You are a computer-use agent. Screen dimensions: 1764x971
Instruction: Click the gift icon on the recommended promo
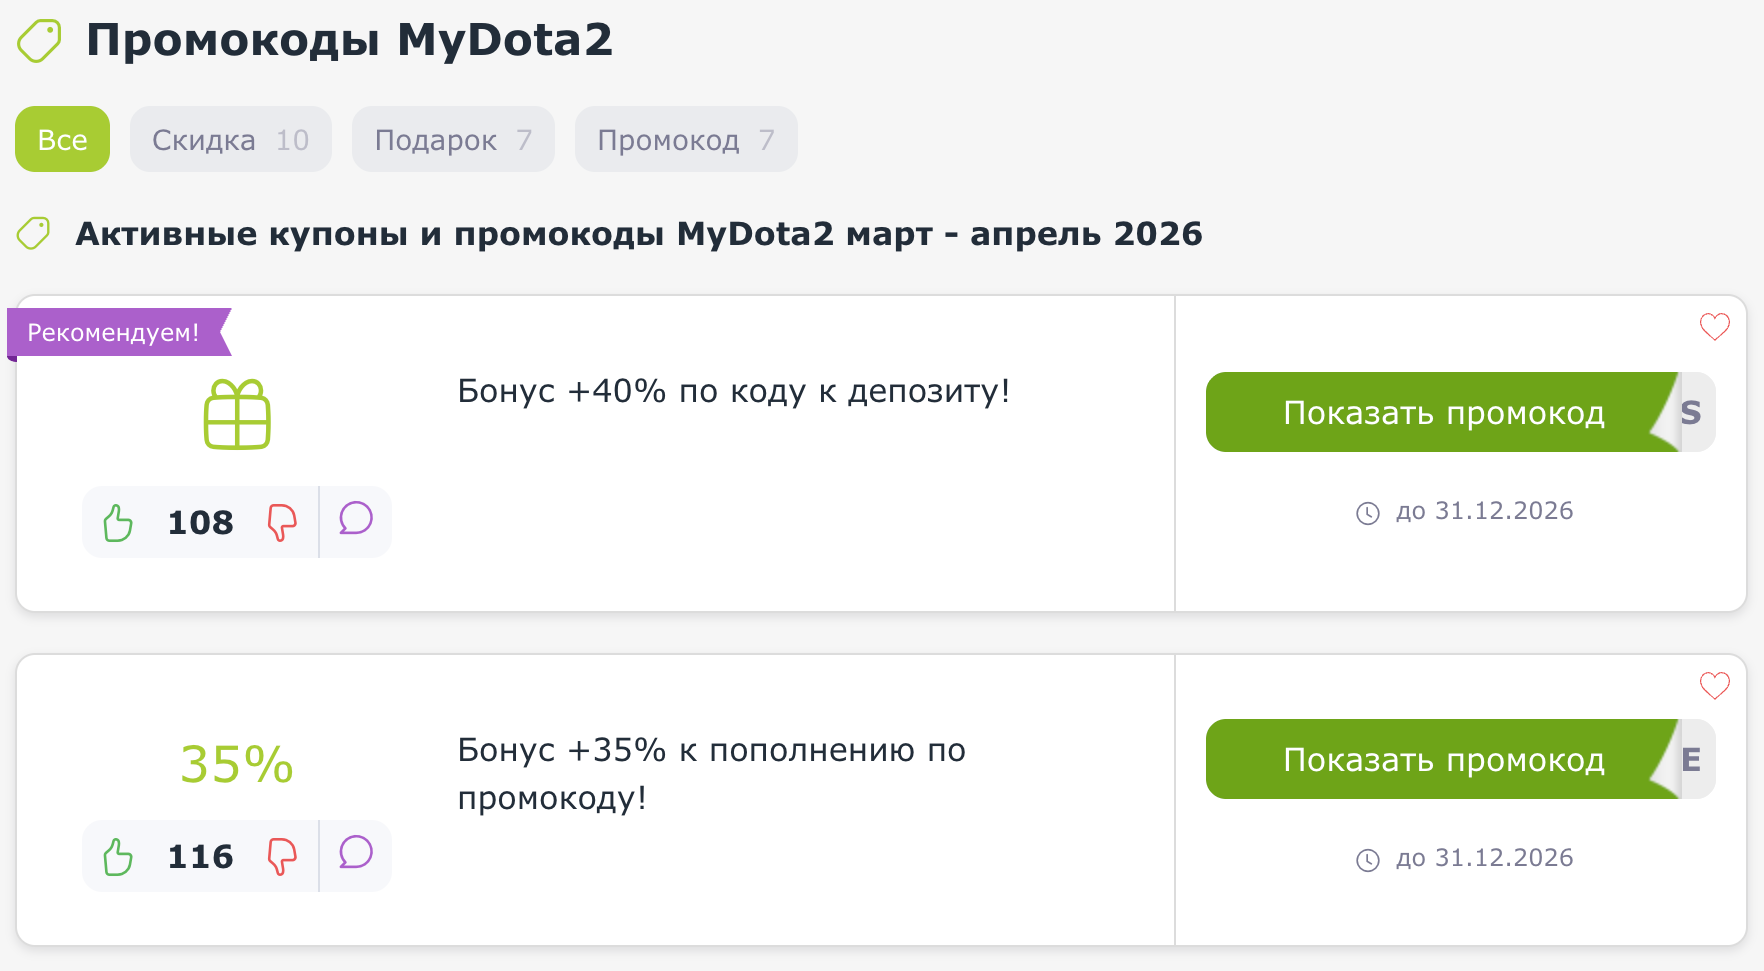pyautogui.click(x=236, y=413)
